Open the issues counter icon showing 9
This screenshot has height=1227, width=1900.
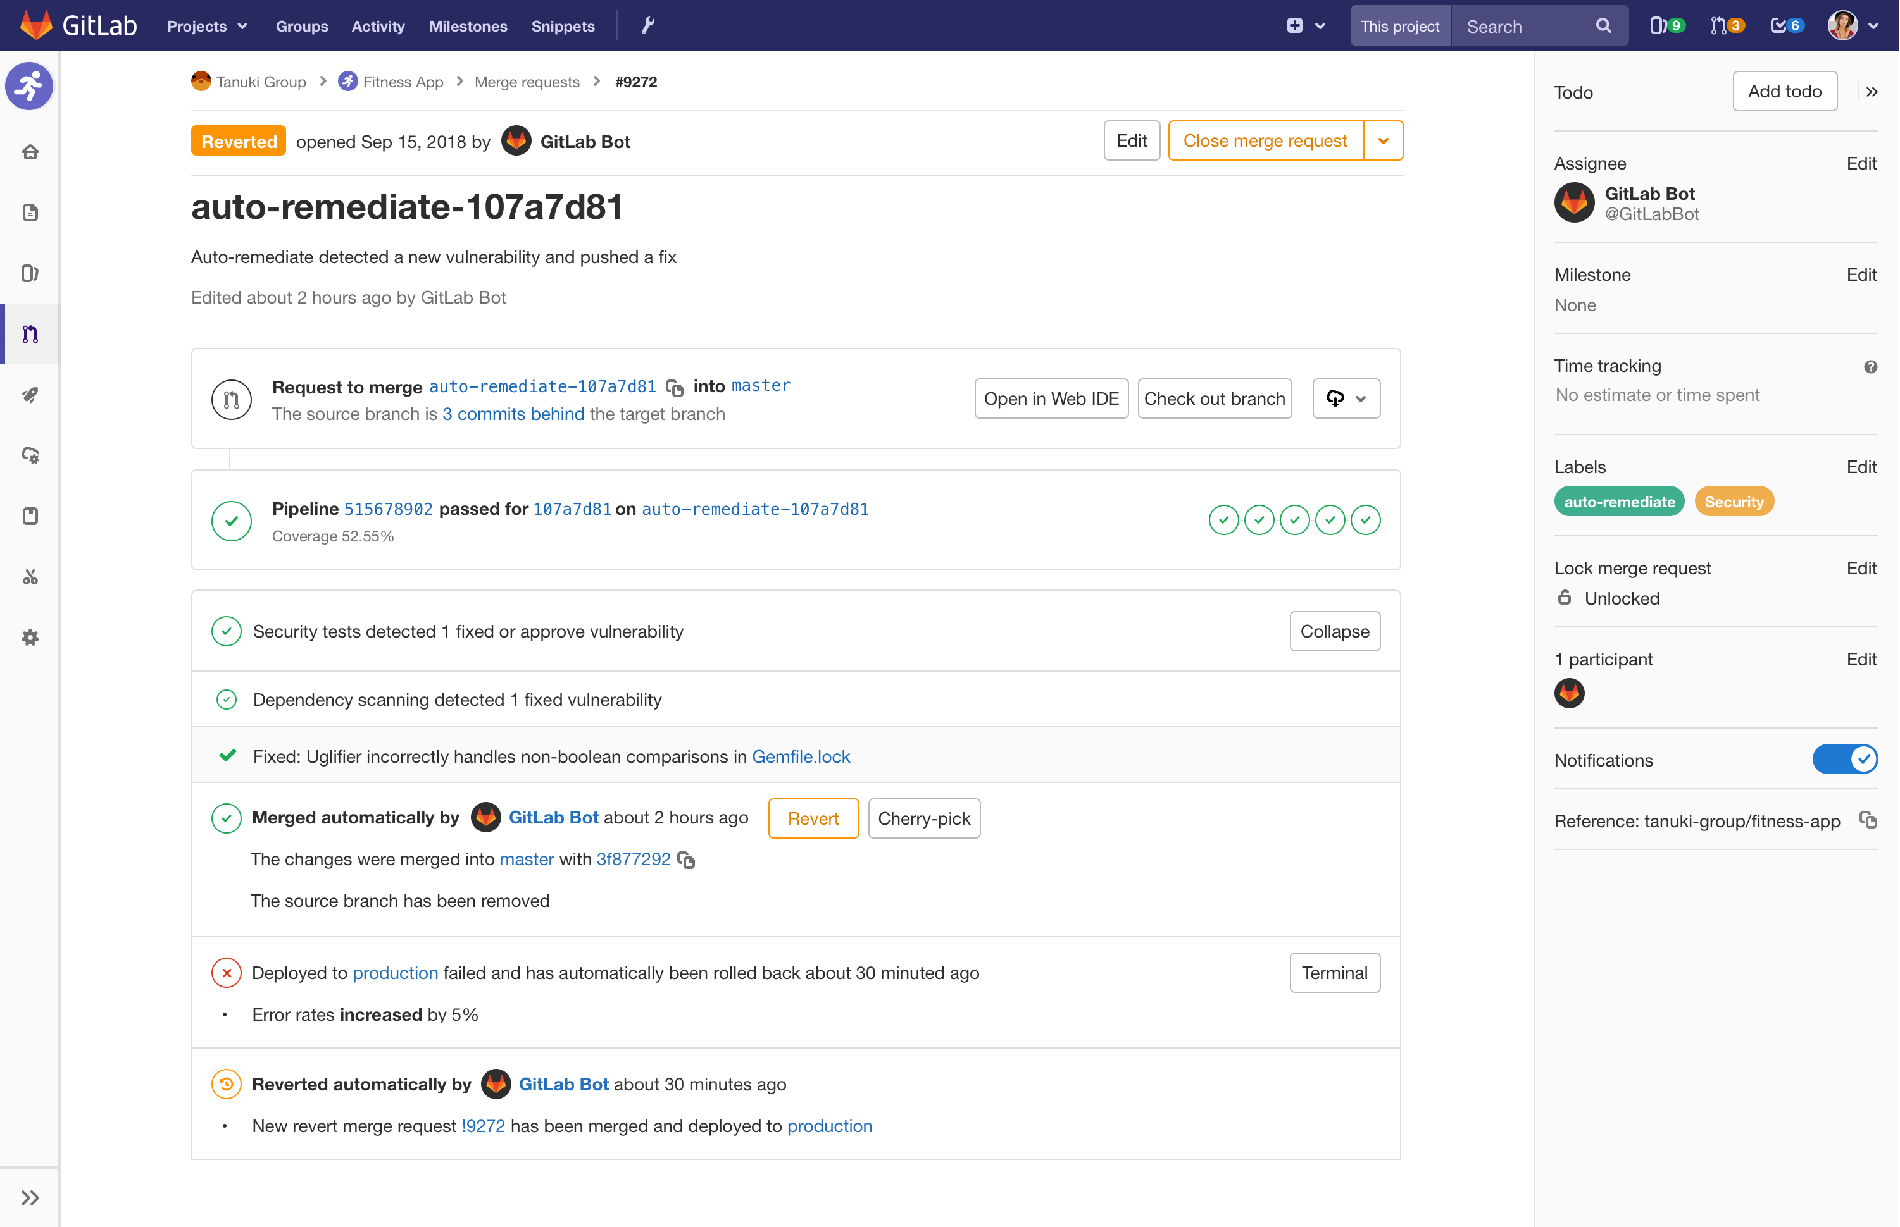(x=1667, y=26)
